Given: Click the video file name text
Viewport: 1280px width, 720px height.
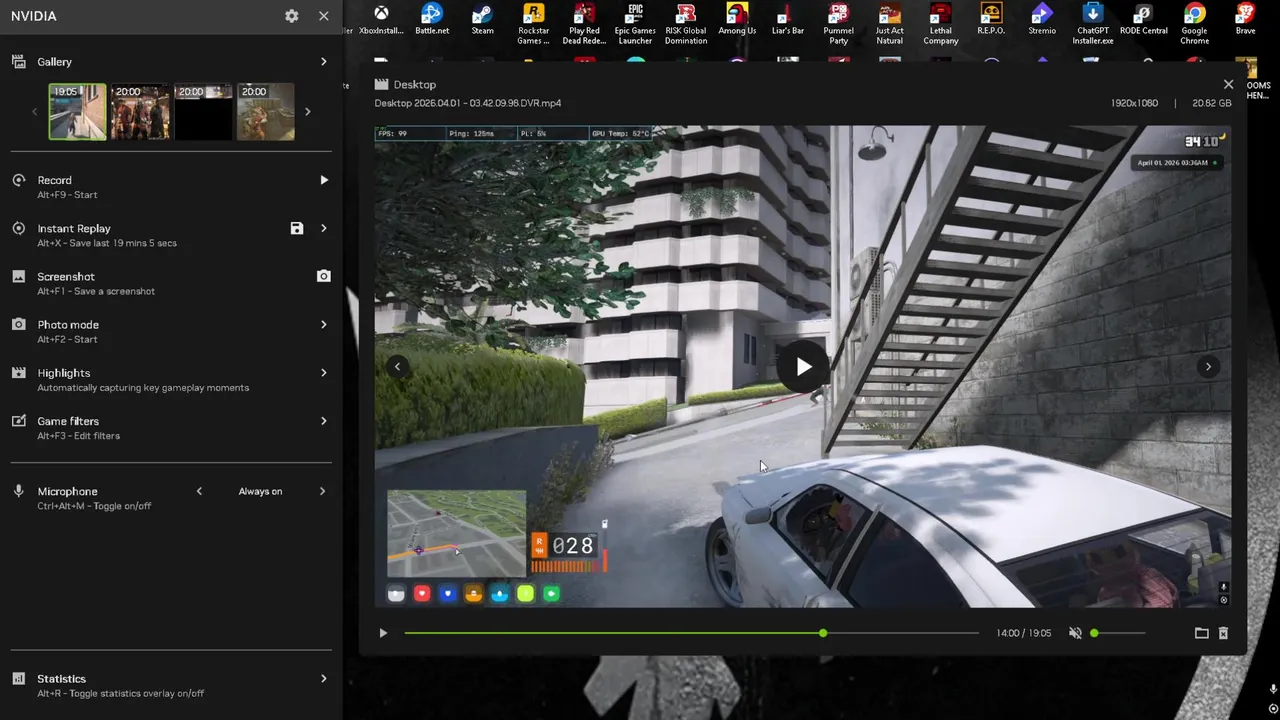Looking at the screenshot, I should [x=467, y=103].
